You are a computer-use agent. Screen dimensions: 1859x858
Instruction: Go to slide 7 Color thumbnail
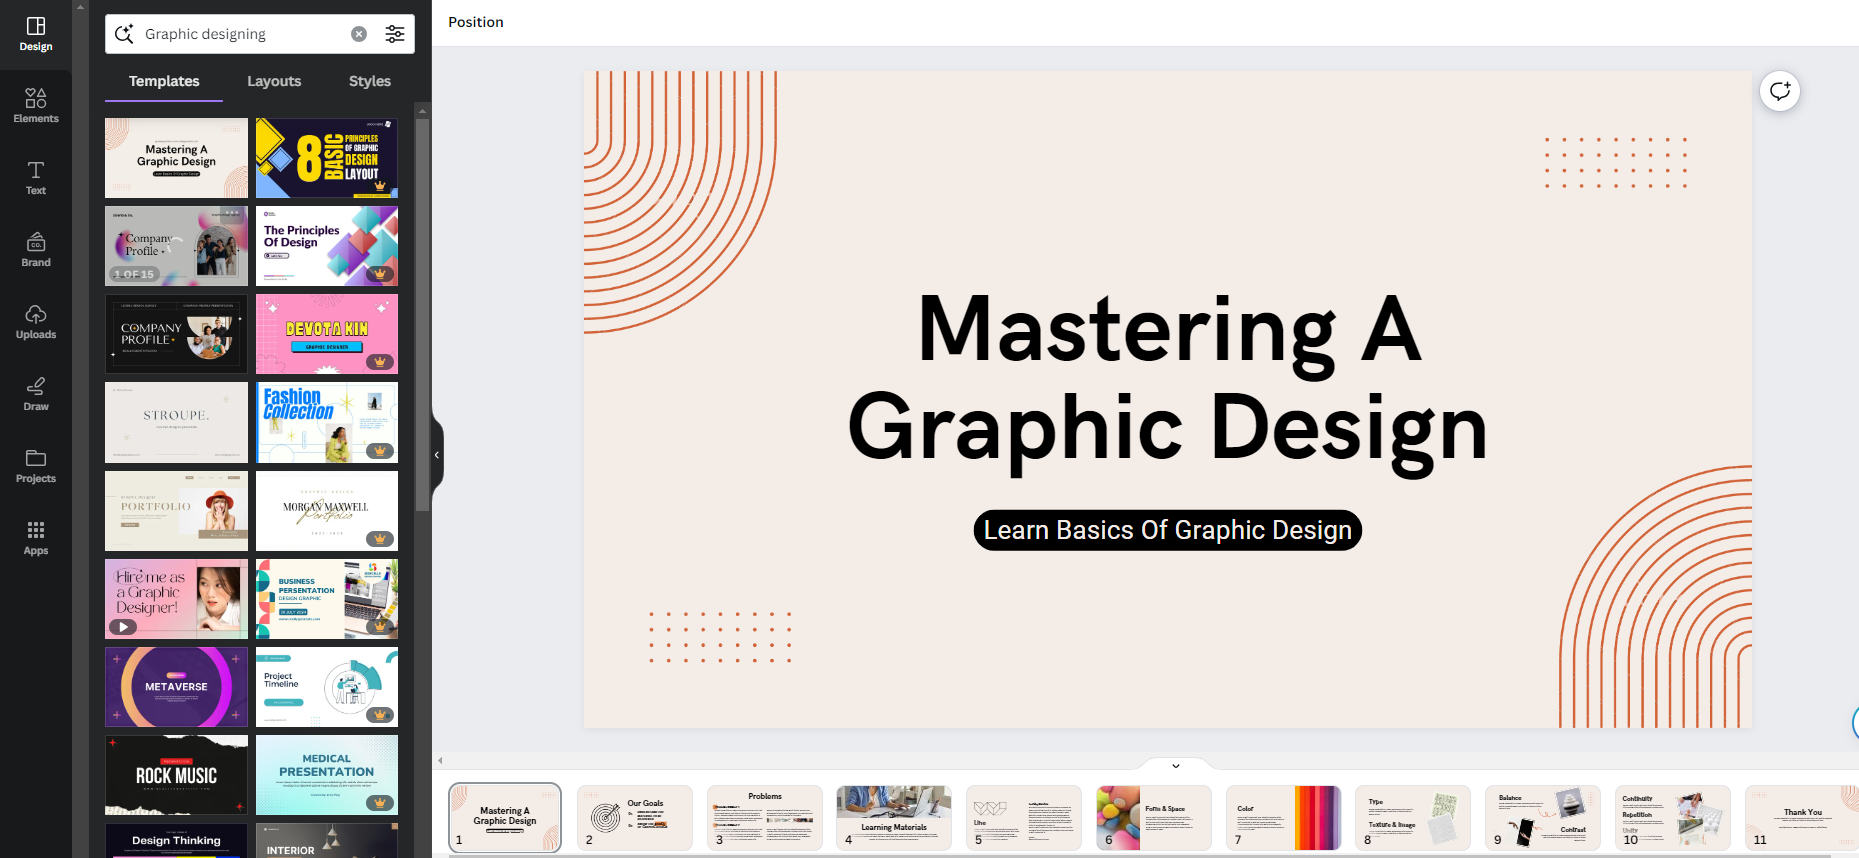(1283, 818)
